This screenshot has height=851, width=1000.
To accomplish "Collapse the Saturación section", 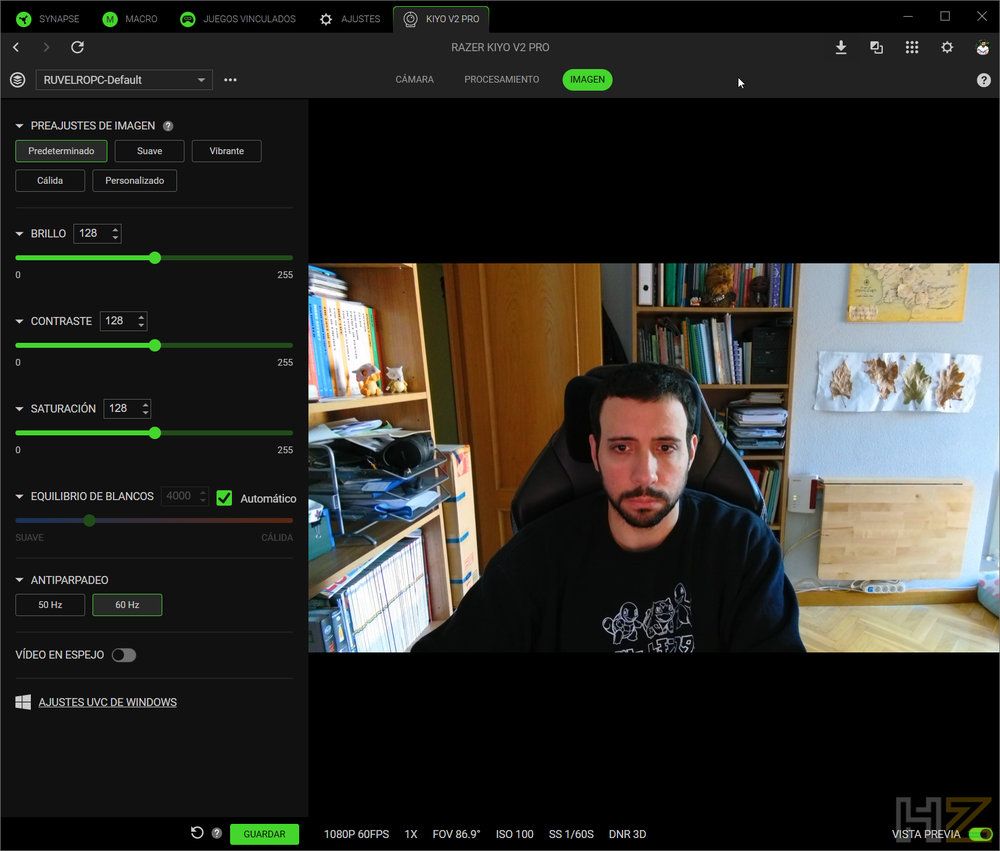I will click(x=19, y=408).
